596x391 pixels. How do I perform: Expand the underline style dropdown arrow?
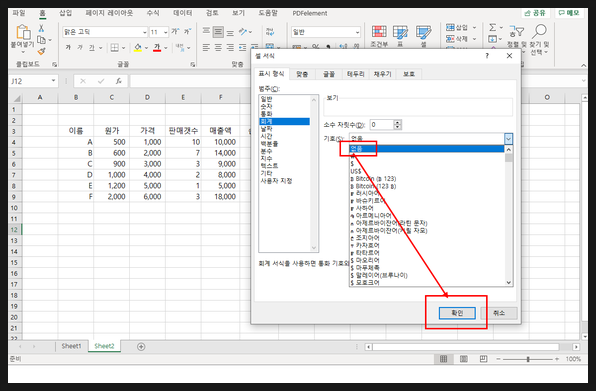point(100,48)
